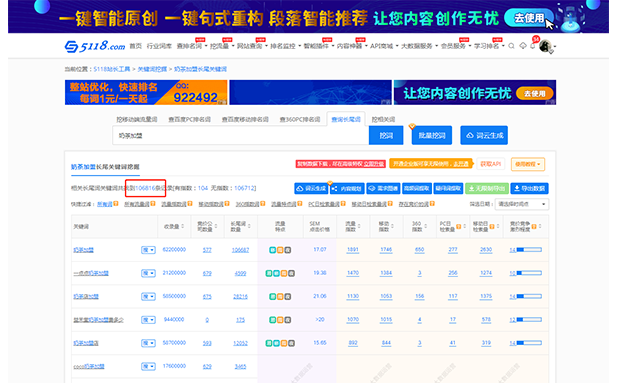
Task: Open the coco奶茶加盟 keyword link
Action: pos(89,366)
